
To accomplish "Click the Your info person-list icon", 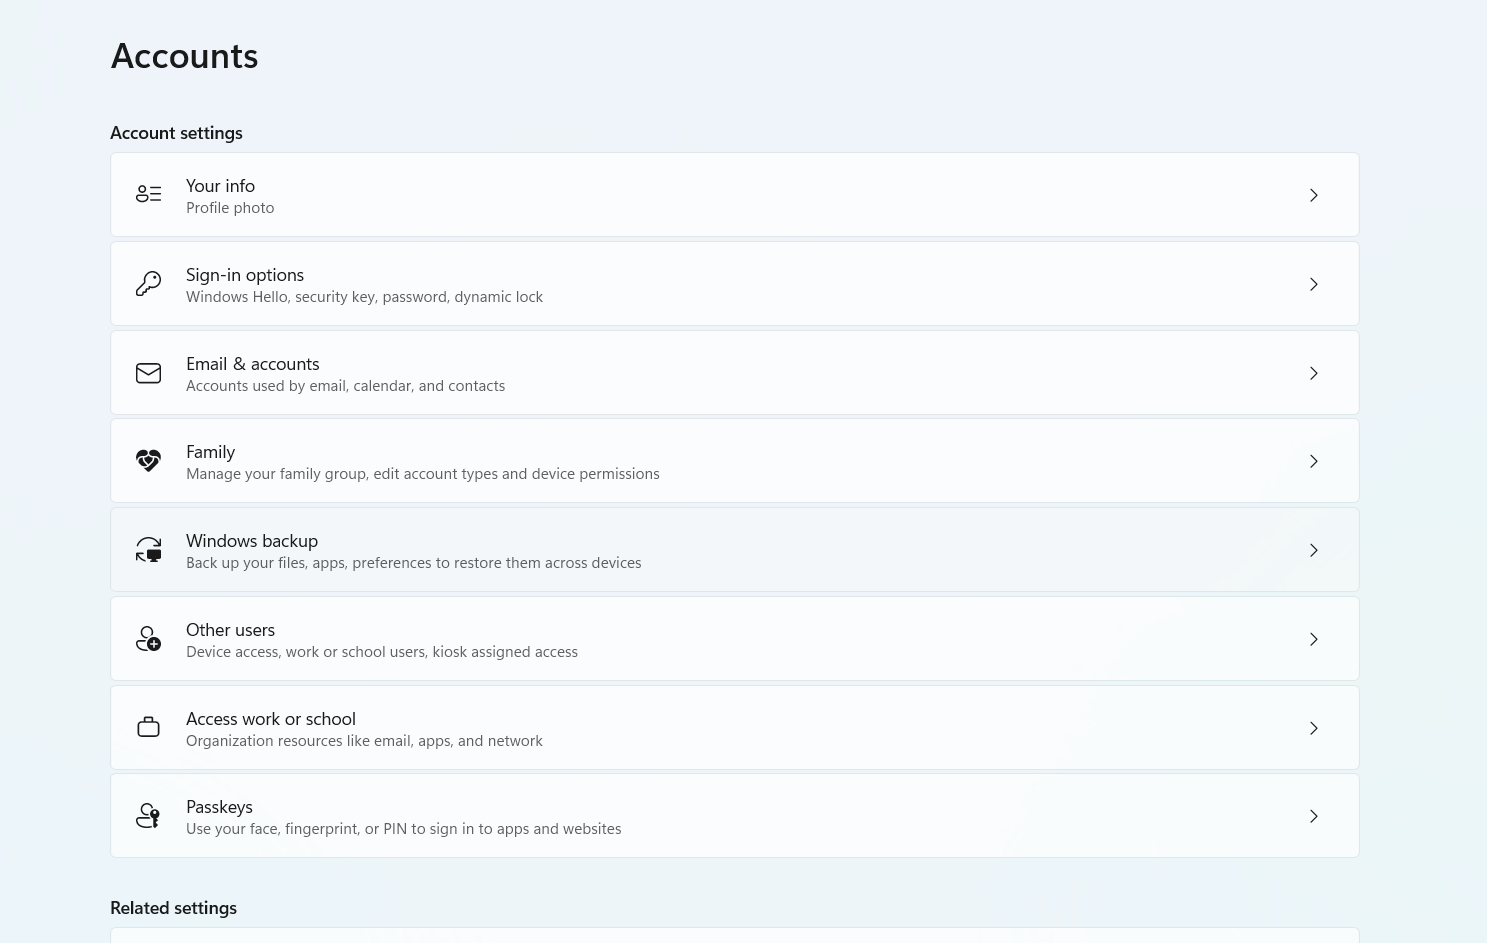I will 148,194.
